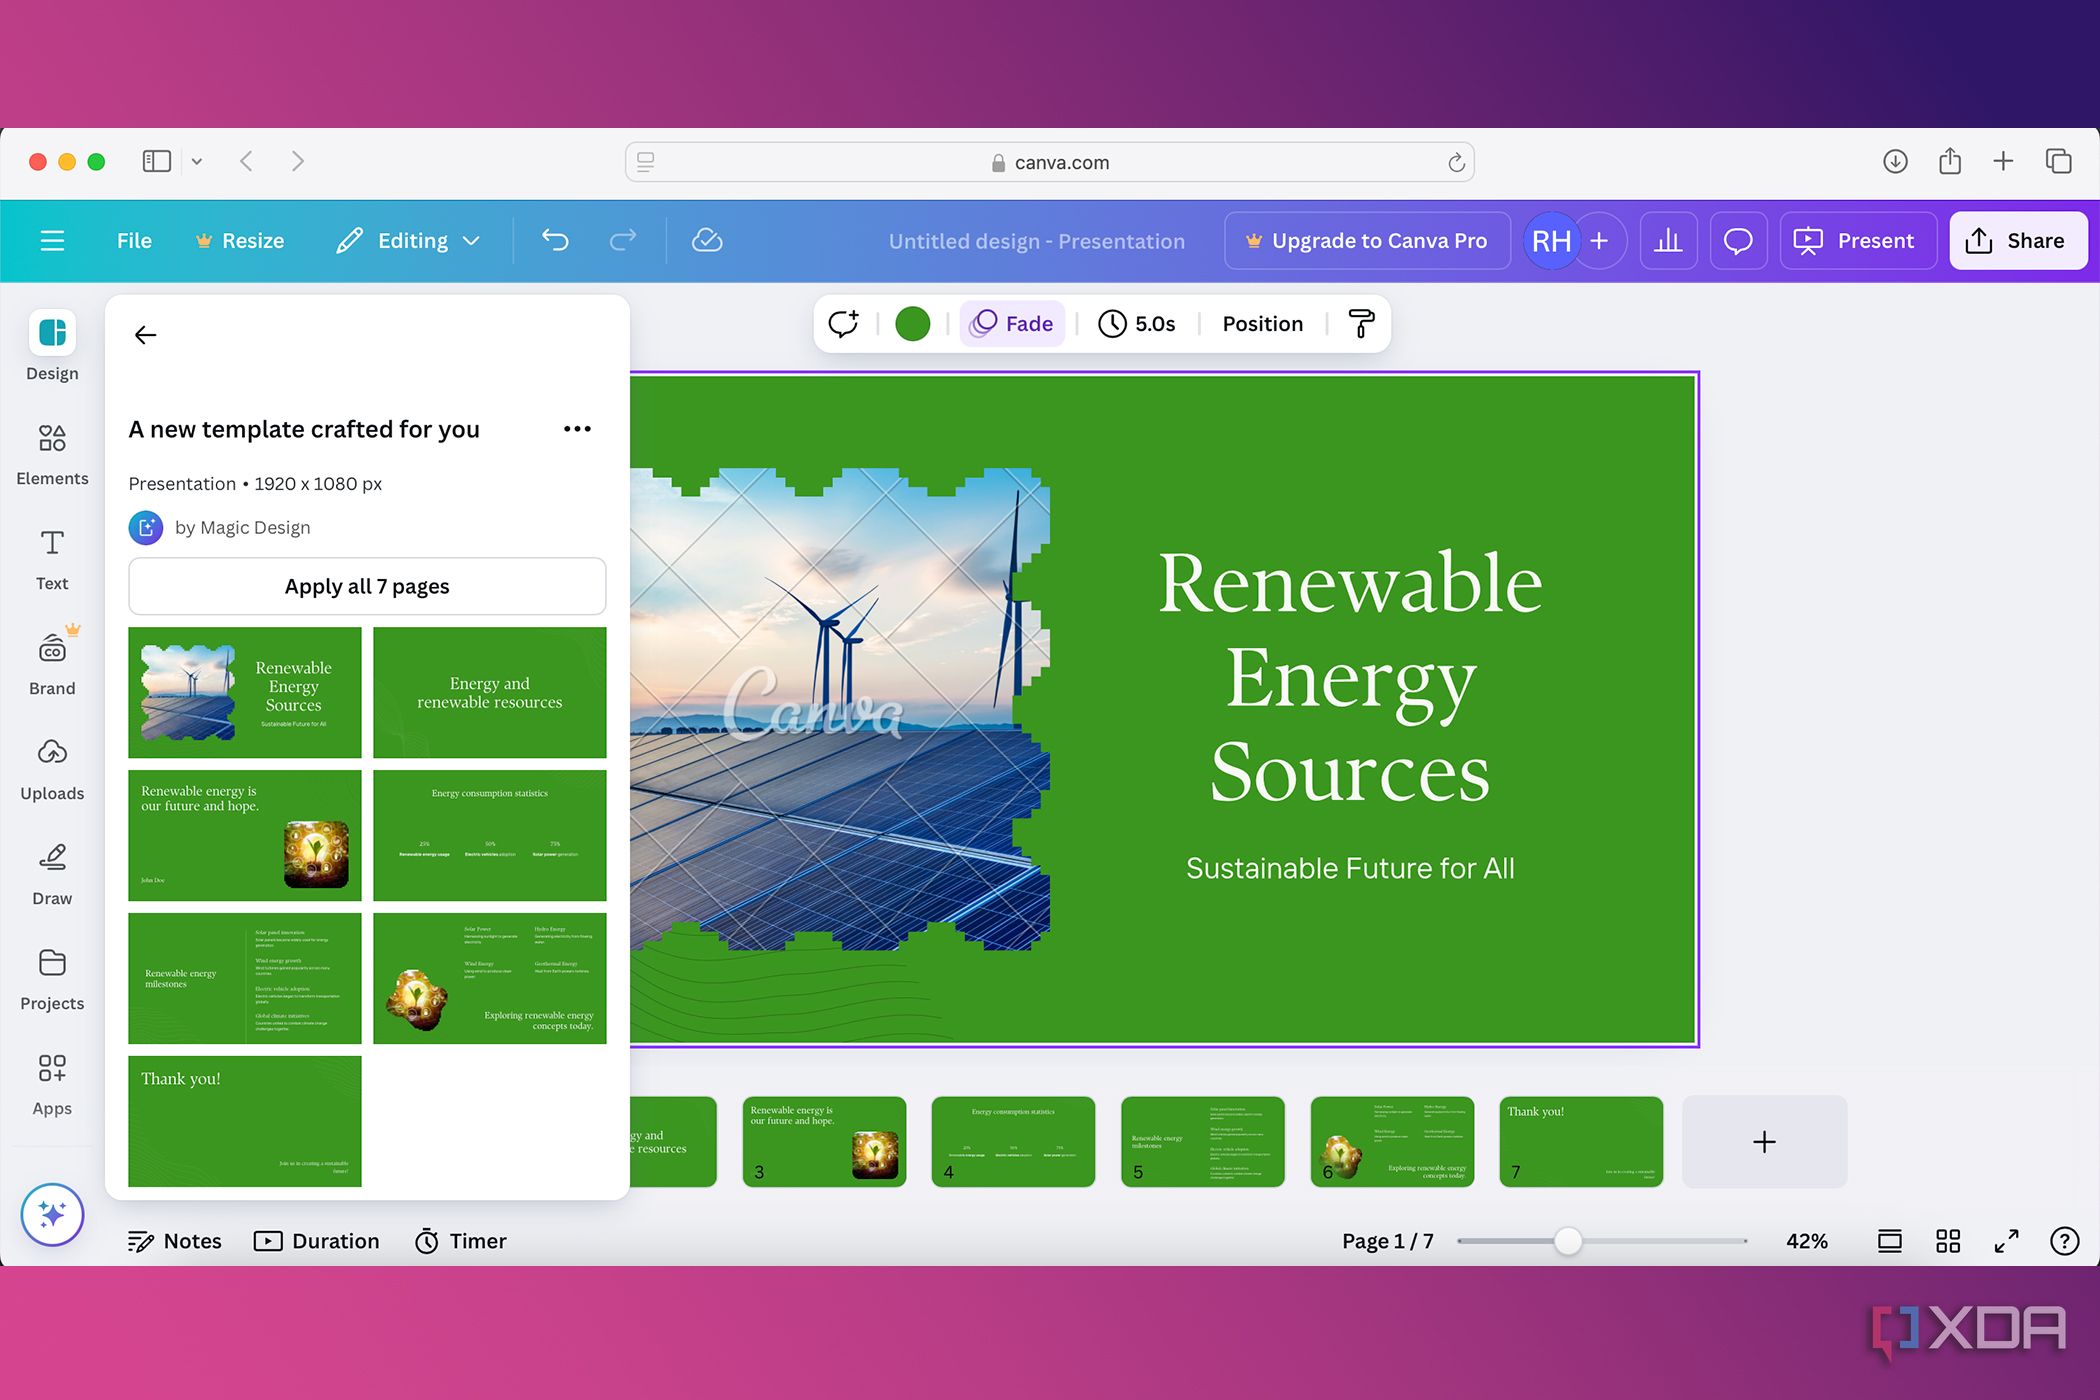Screen dimensions: 2100x1400
Task: Click the green background color swatch
Action: click(912, 323)
